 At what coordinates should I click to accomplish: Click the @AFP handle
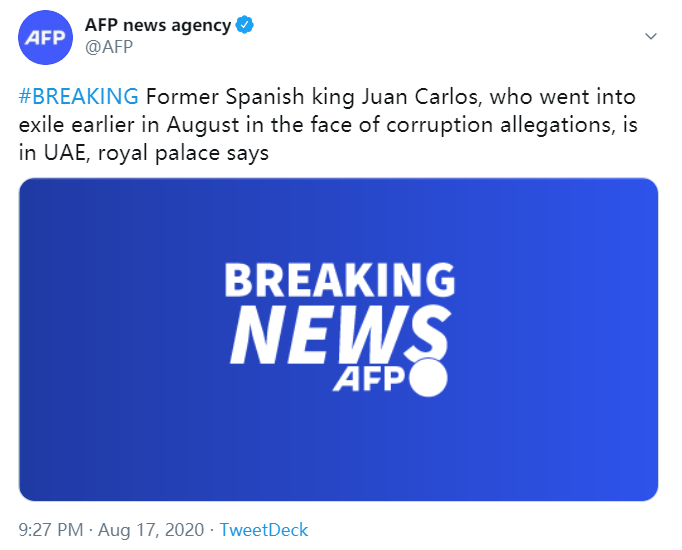[109, 46]
